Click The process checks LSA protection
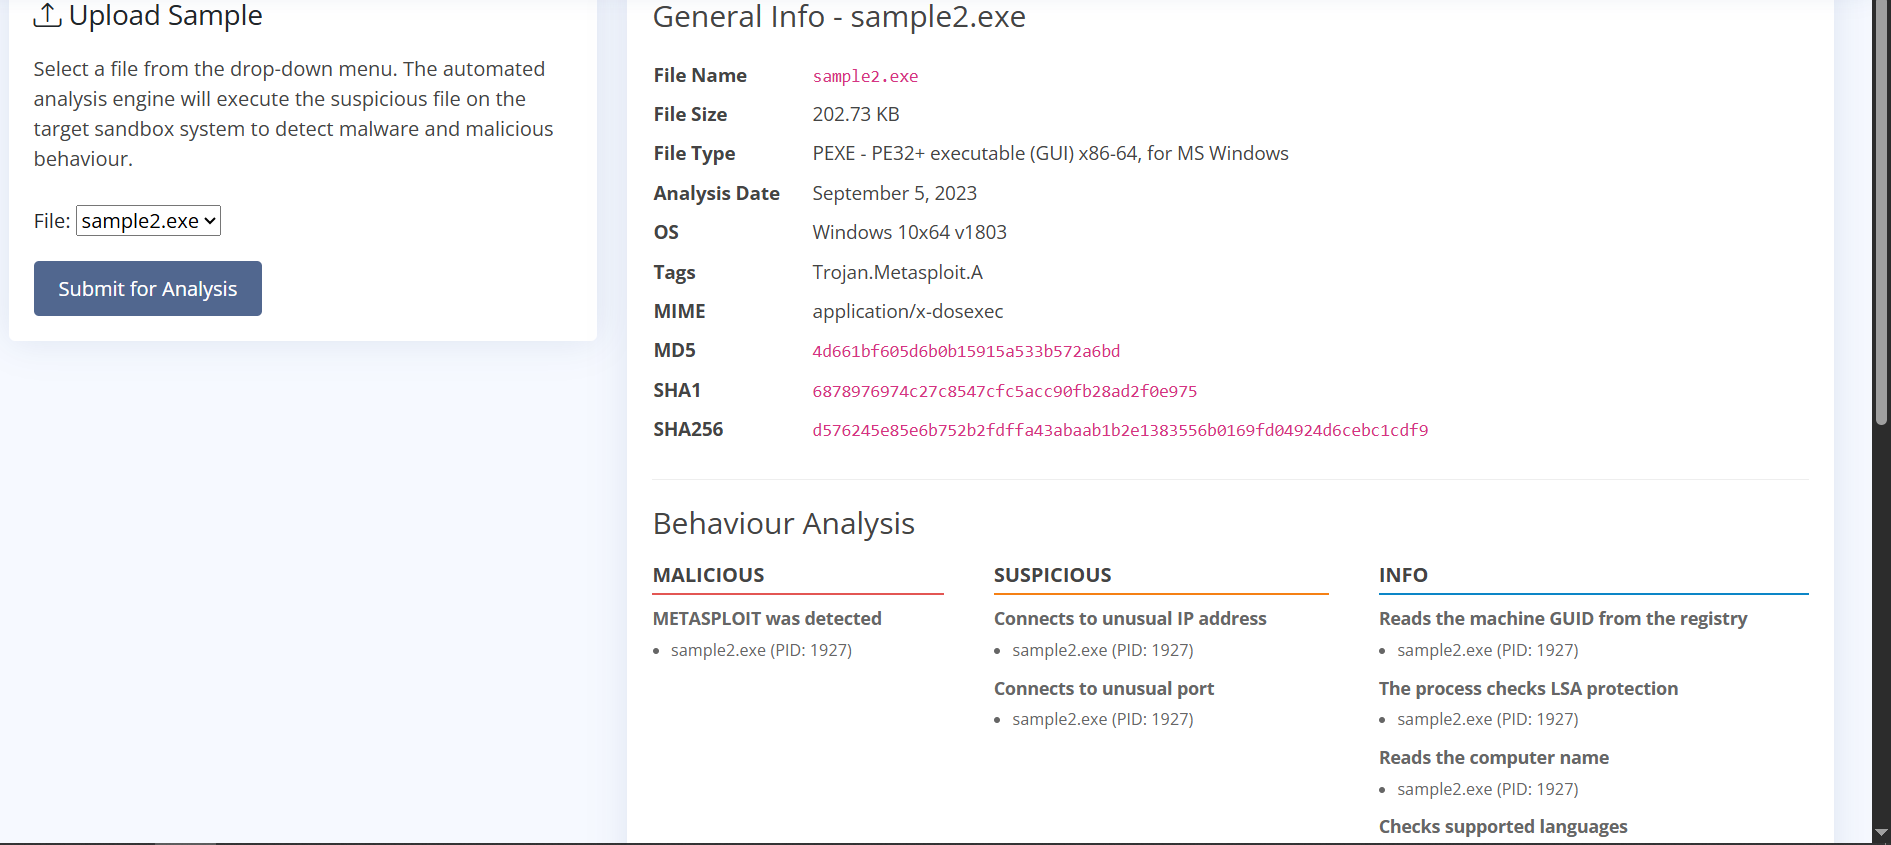 pyautogui.click(x=1527, y=689)
